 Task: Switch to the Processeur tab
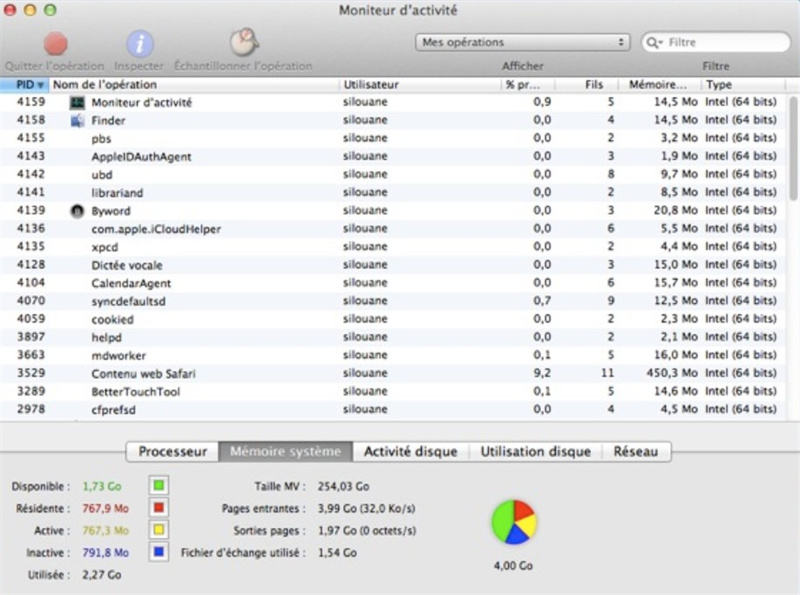[172, 452]
